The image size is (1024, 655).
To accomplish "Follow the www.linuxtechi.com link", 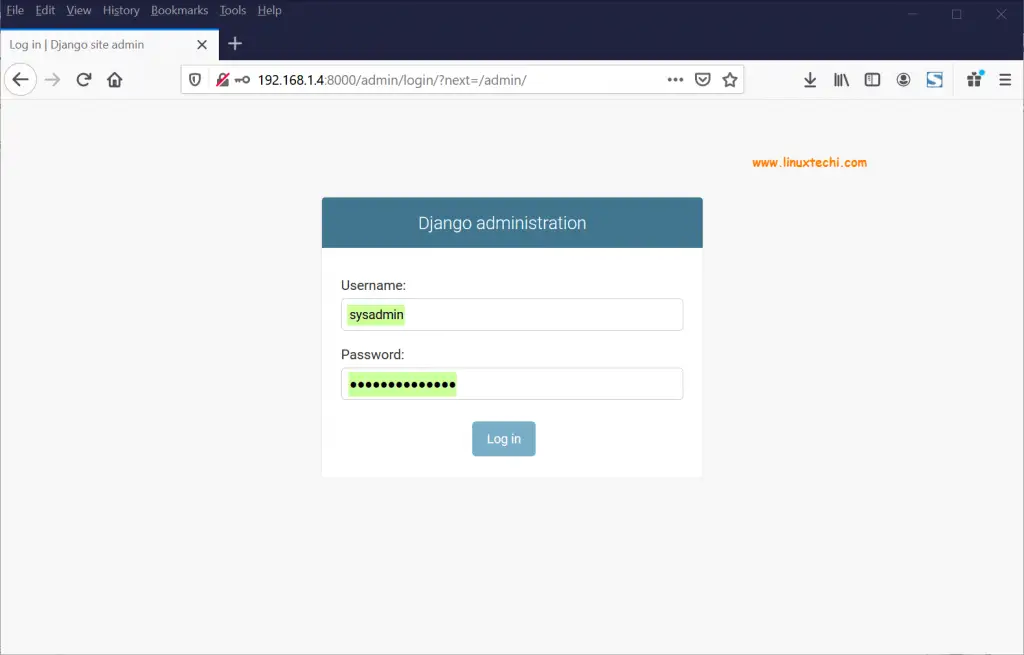I will 809,161.
